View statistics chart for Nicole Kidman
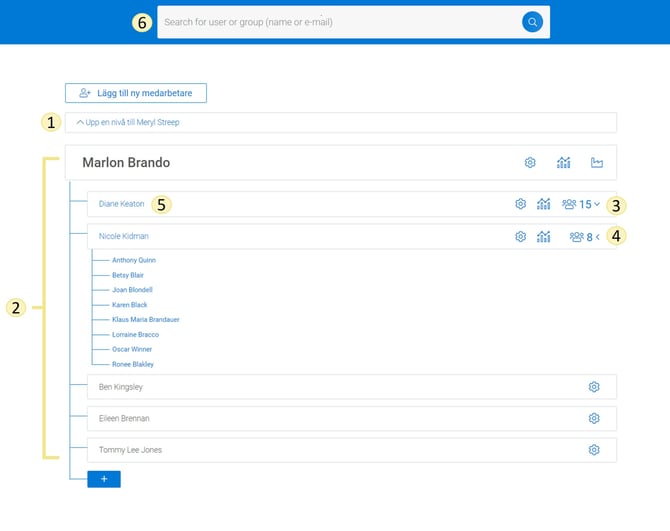 (543, 237)
